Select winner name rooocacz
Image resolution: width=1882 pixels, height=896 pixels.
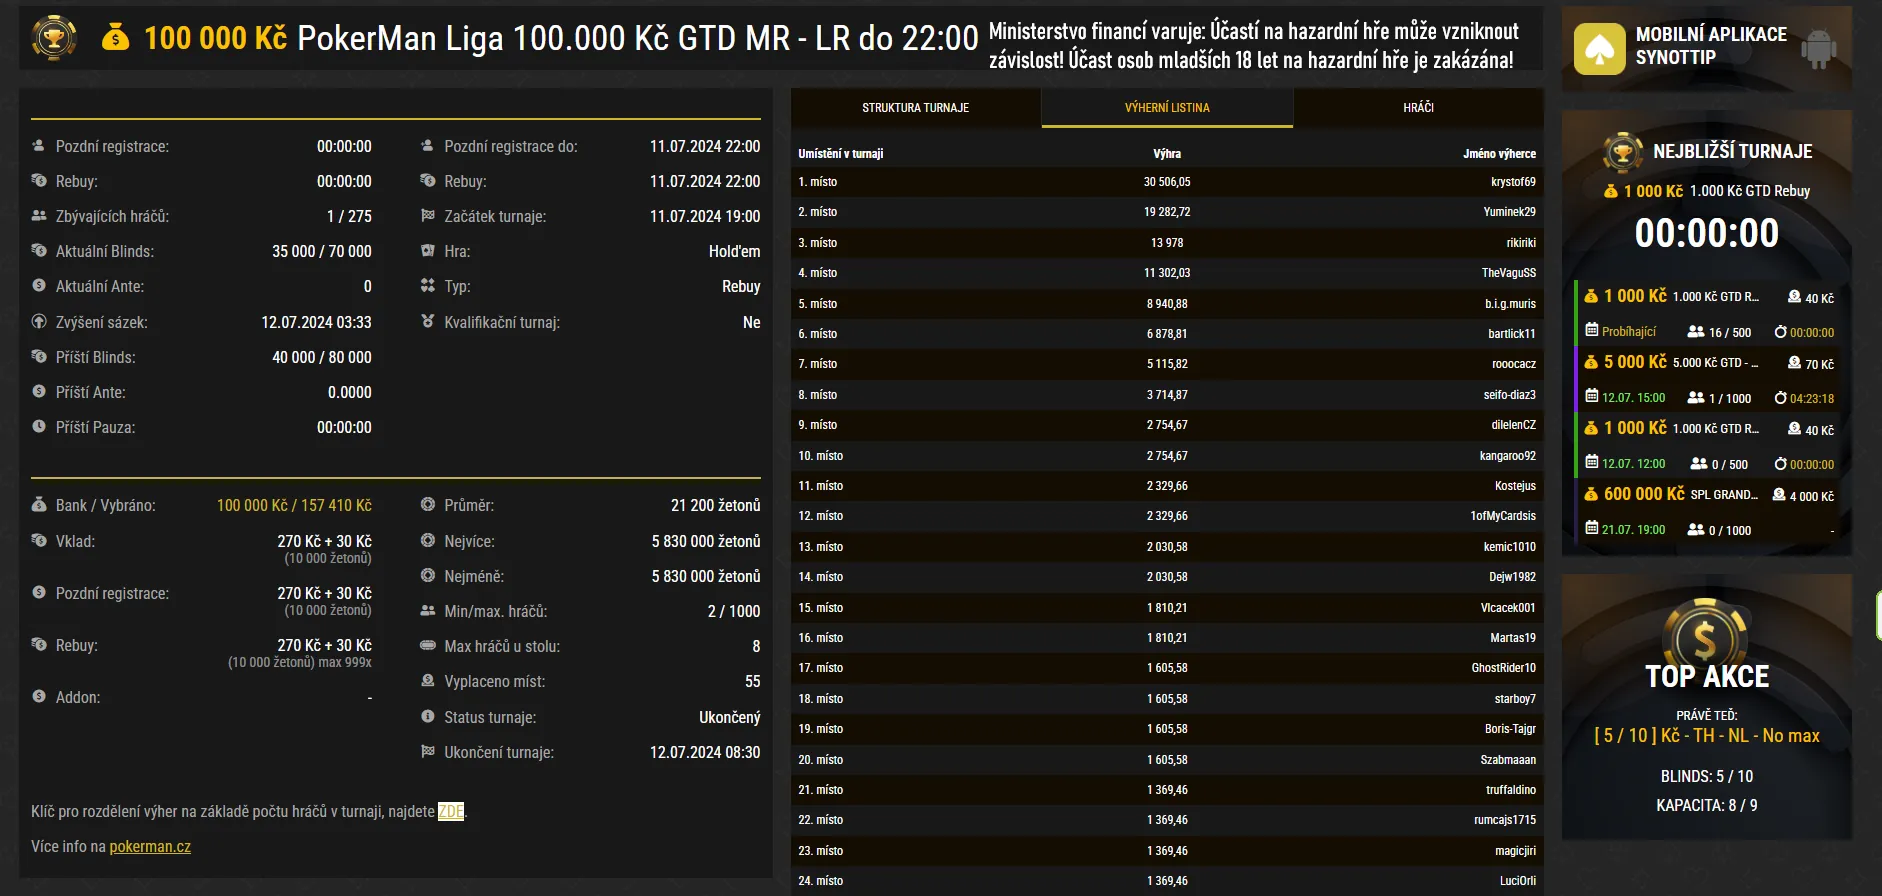click(x=1514, y=364)
